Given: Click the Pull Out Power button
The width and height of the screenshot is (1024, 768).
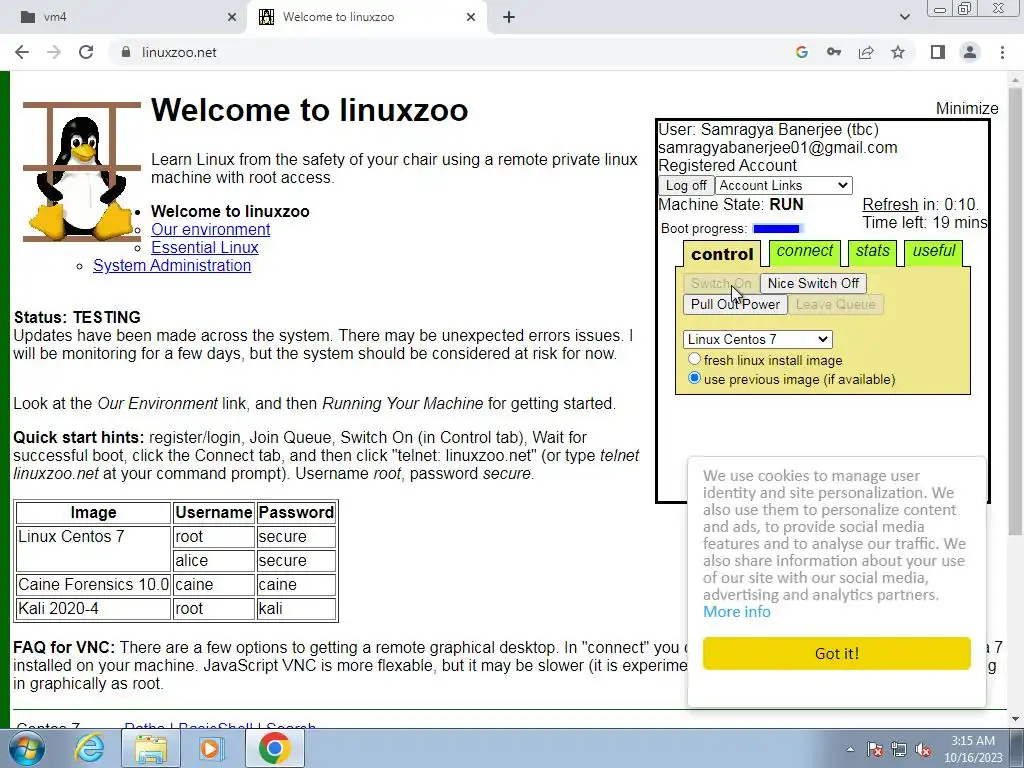Looking at the screenshot, I should click(x=735, y=304).
